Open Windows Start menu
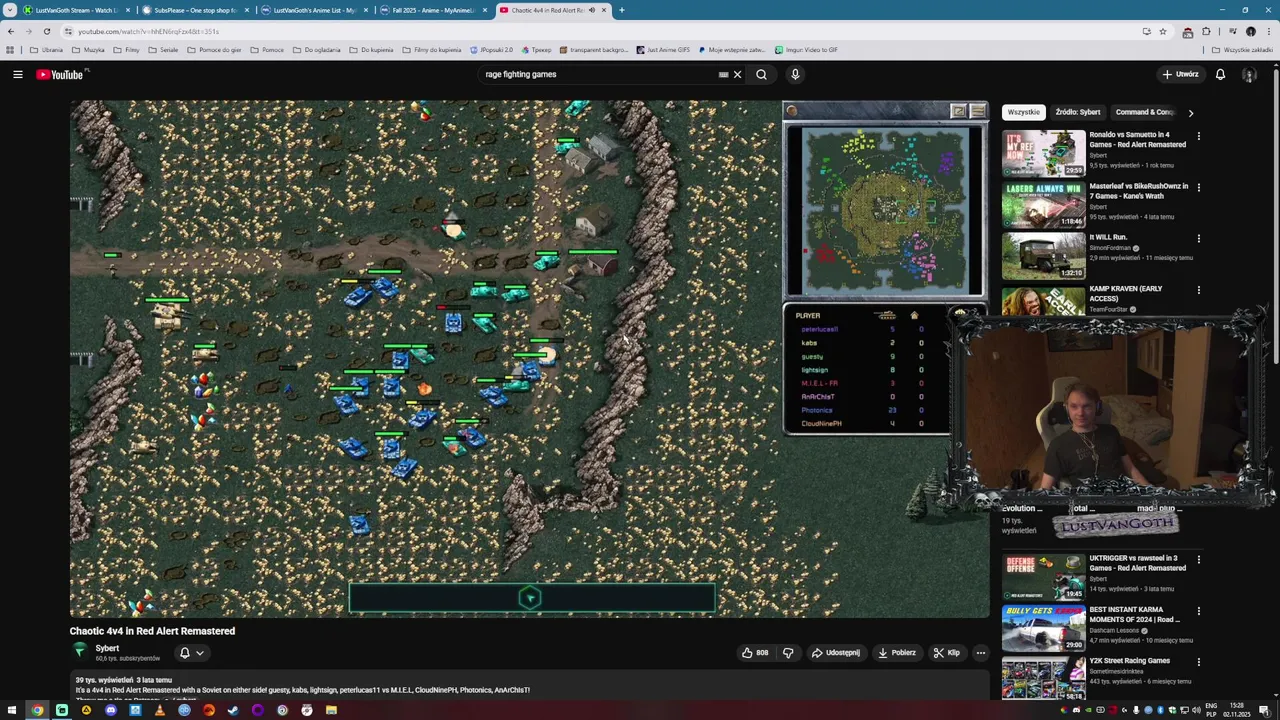Viewport: 1280px width, 720px height. click(x=13, y=710)
